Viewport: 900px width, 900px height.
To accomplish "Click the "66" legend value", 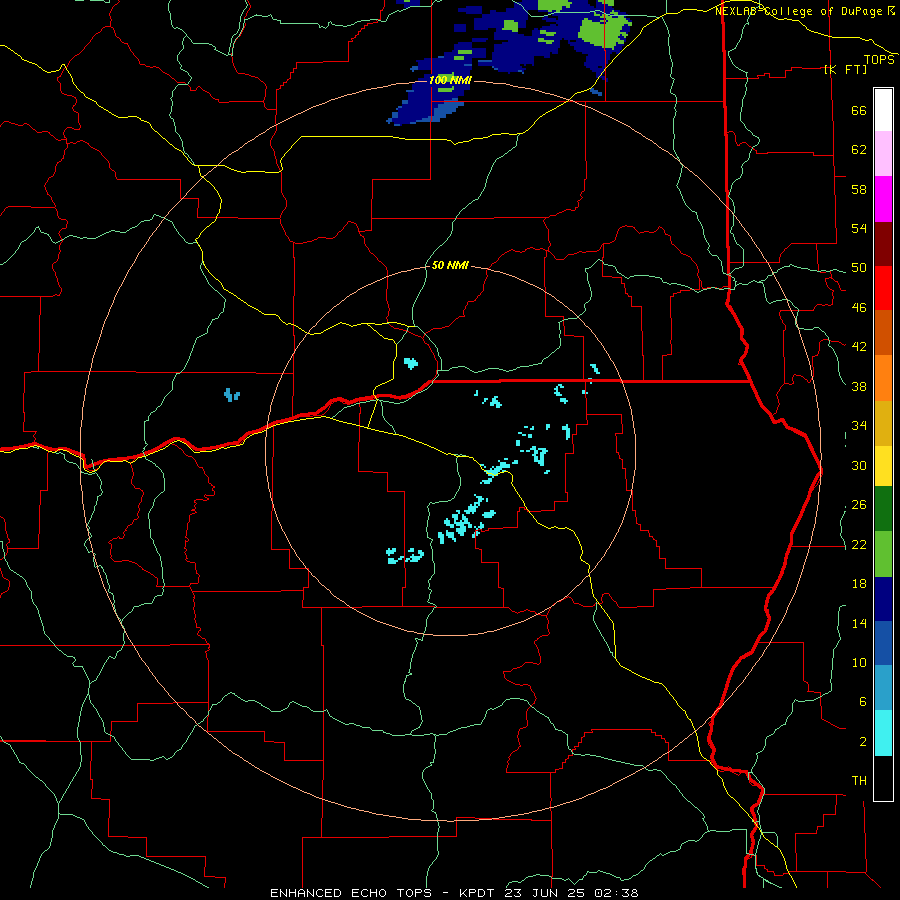I will 859,111.
